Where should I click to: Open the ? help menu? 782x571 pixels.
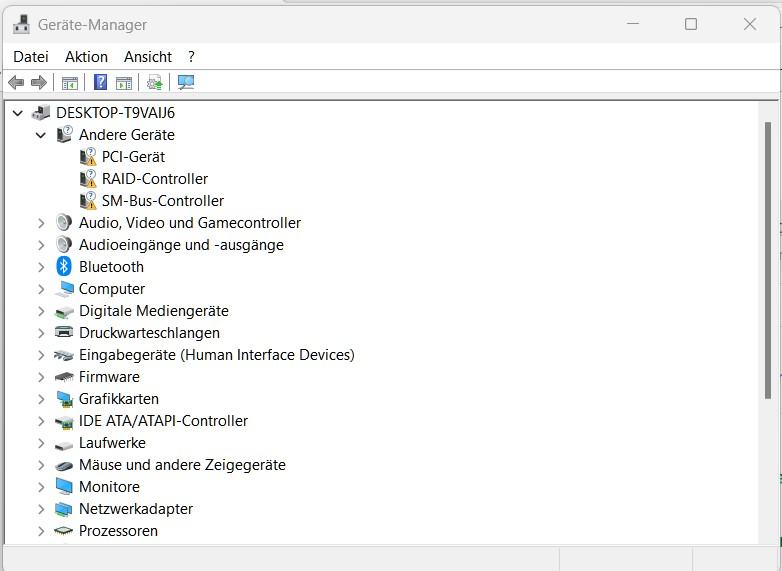pyautogui.click(x=192, y=57)
